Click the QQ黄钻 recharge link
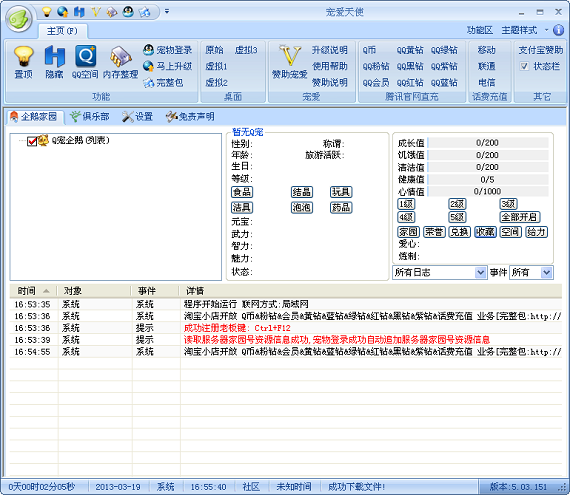This screenshot has width=570, height=495. point(410,50)
